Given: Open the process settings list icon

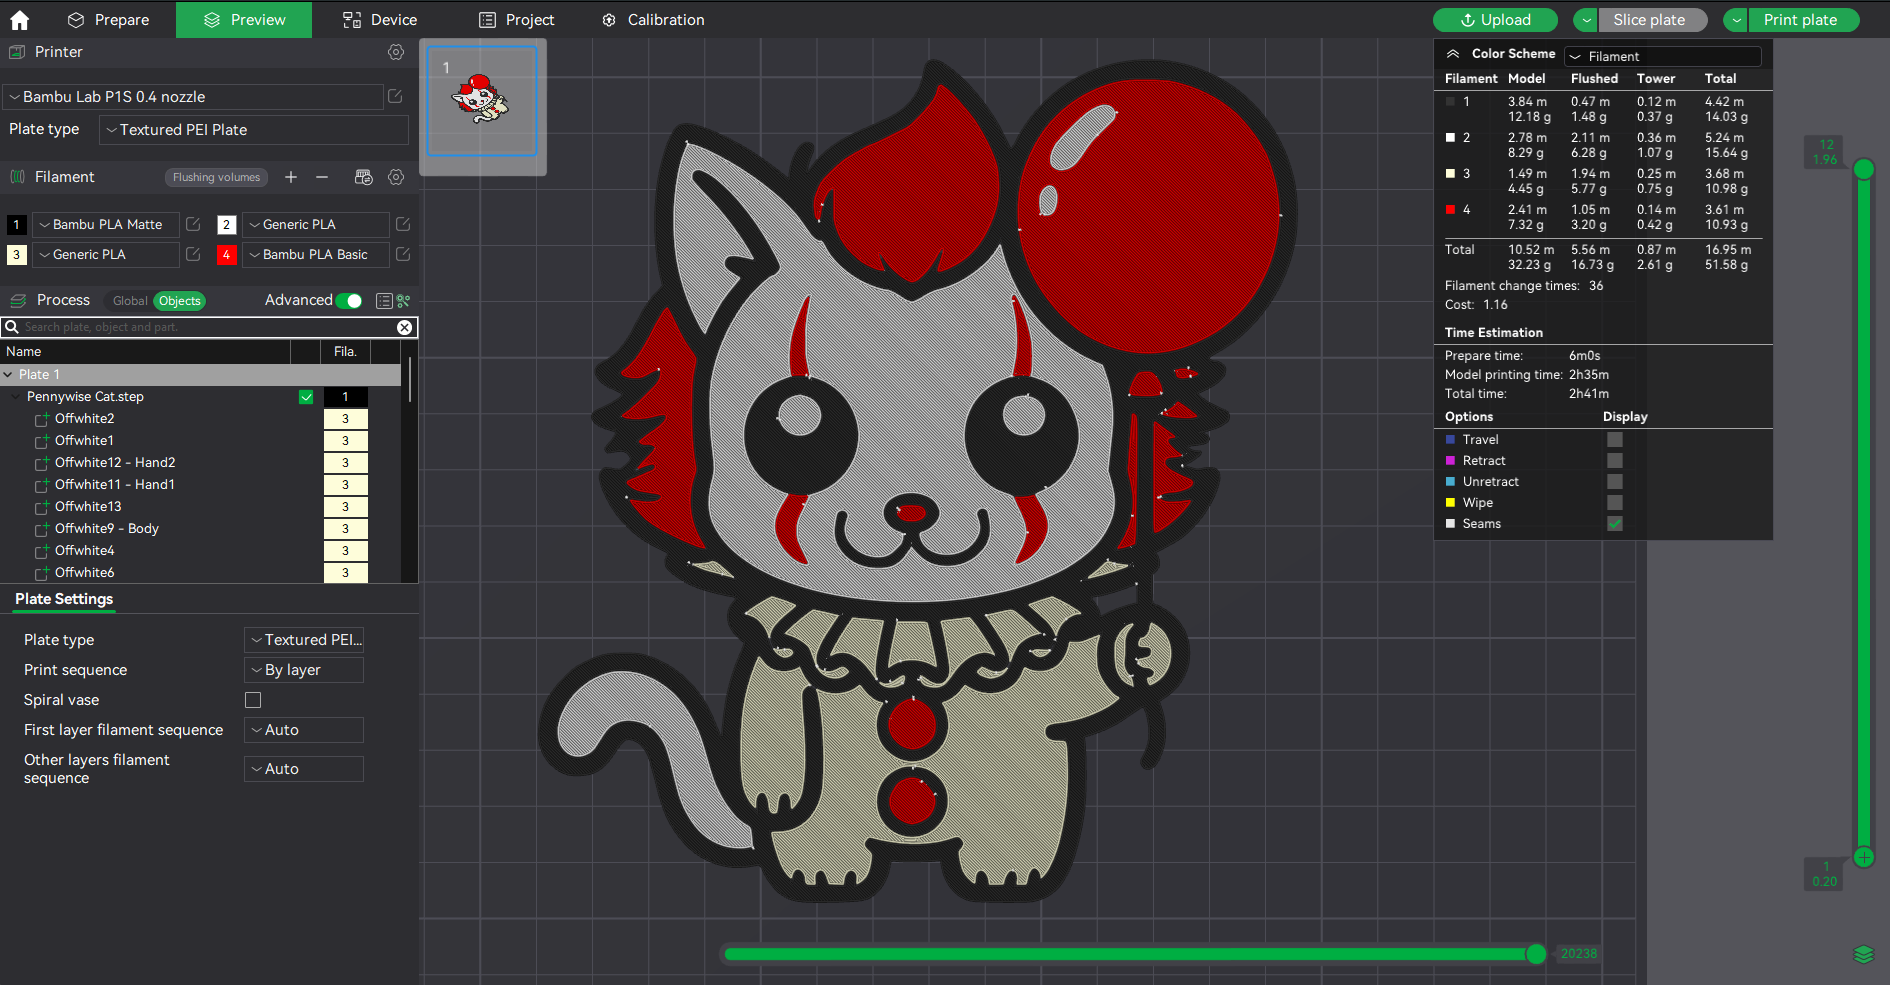Looking at the screenshot, I should coord(384,301).
